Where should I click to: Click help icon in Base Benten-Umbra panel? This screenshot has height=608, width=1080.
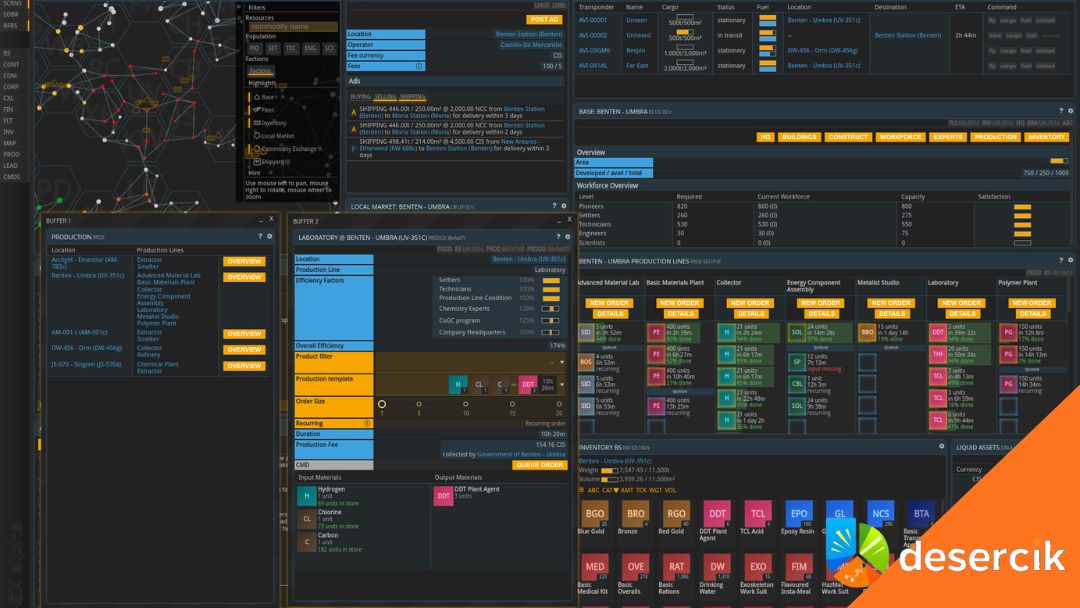[1061, 111]
